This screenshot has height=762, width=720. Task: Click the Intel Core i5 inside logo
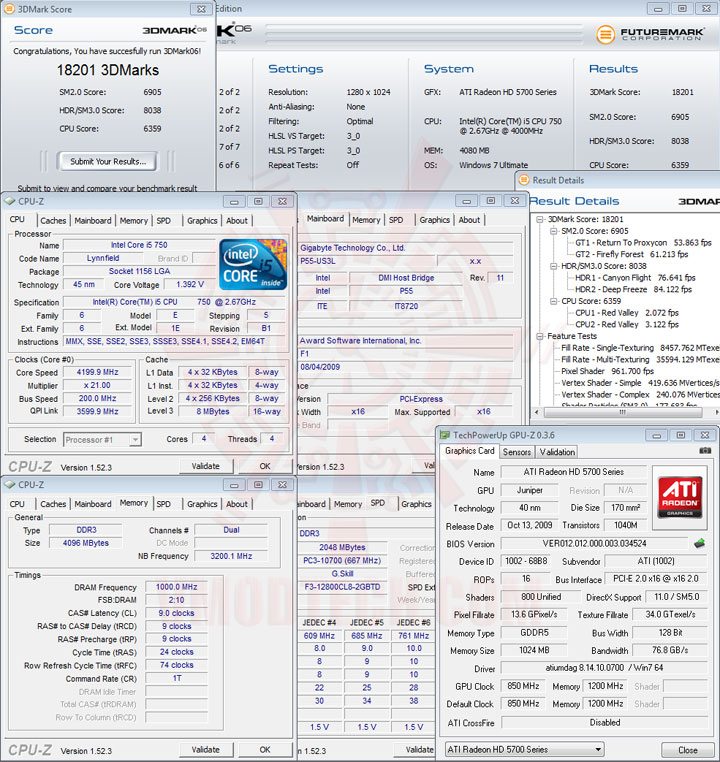click(253, 264)
